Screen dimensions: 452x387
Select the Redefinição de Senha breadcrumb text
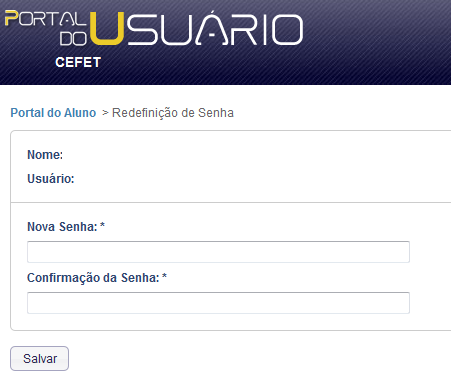click(173, 113)
